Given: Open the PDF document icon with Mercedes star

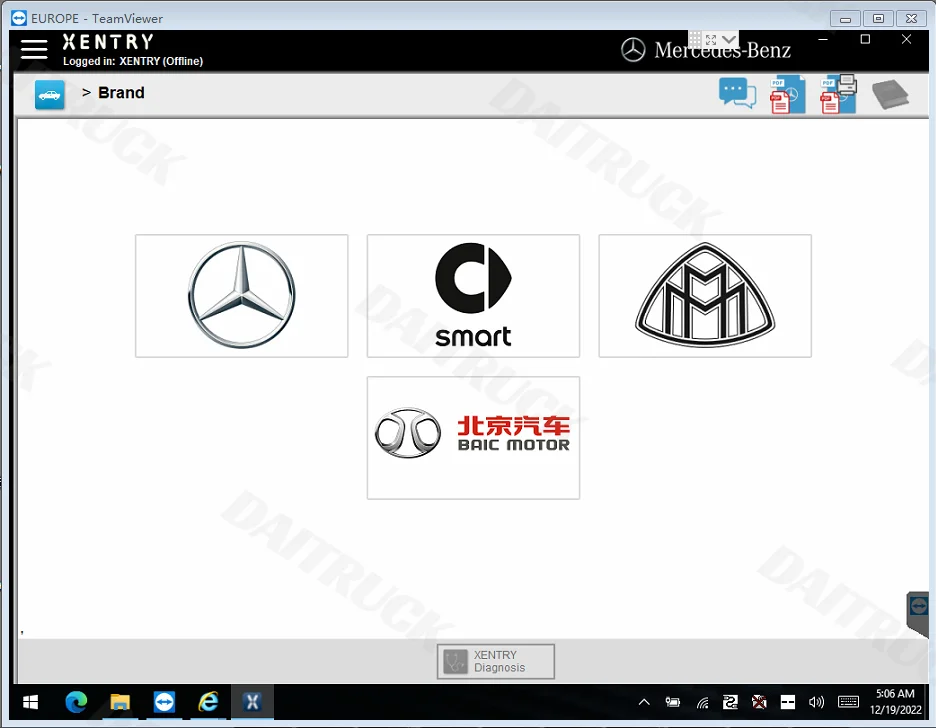Looking at the screenshot, I should coord(787,94).
